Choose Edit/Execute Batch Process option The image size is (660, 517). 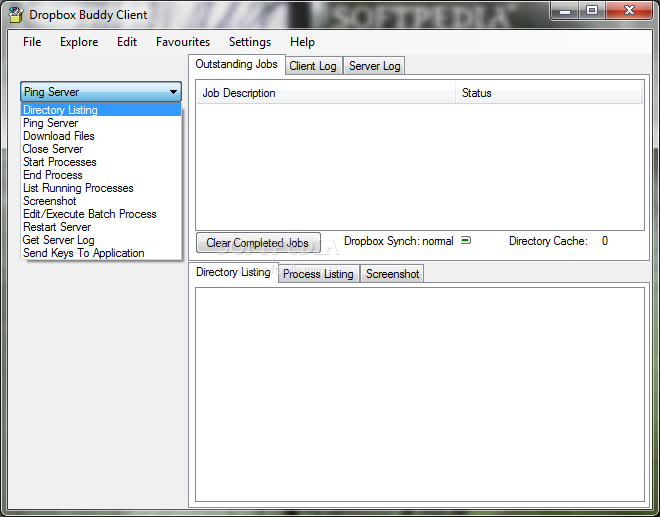pyautogui.click(x=101, y=214)
